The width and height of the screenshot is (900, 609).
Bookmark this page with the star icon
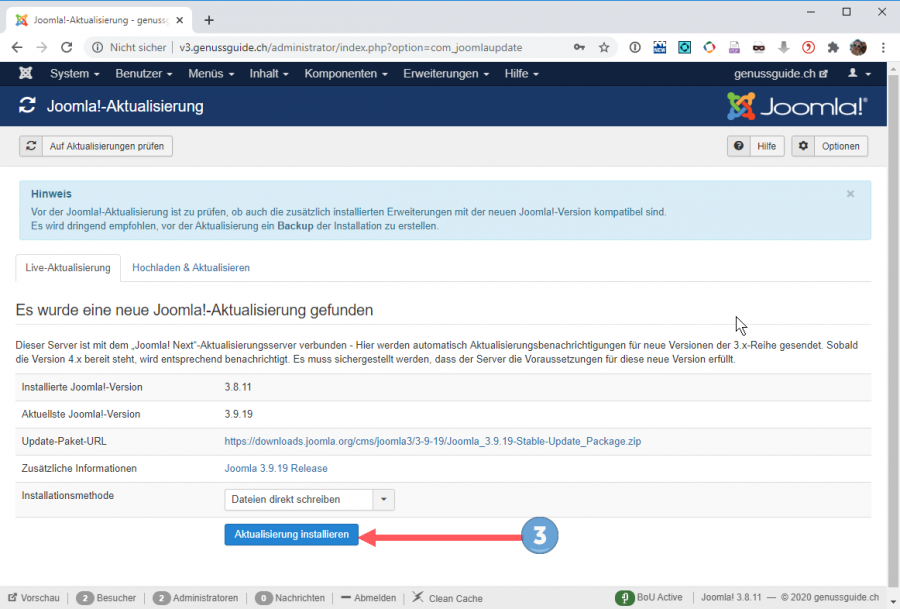[604, 48]
